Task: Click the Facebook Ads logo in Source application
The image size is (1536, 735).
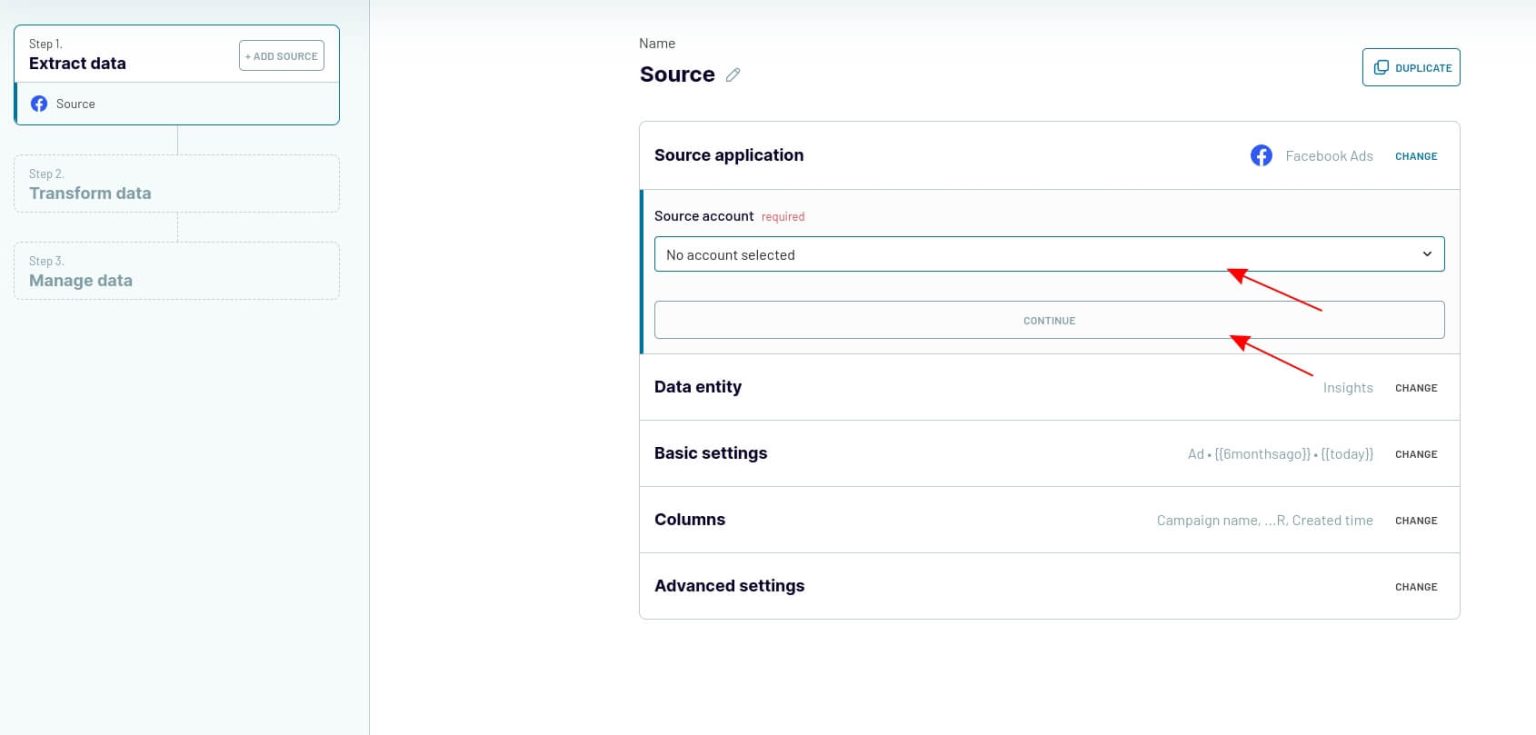Action: [1261, 155]
